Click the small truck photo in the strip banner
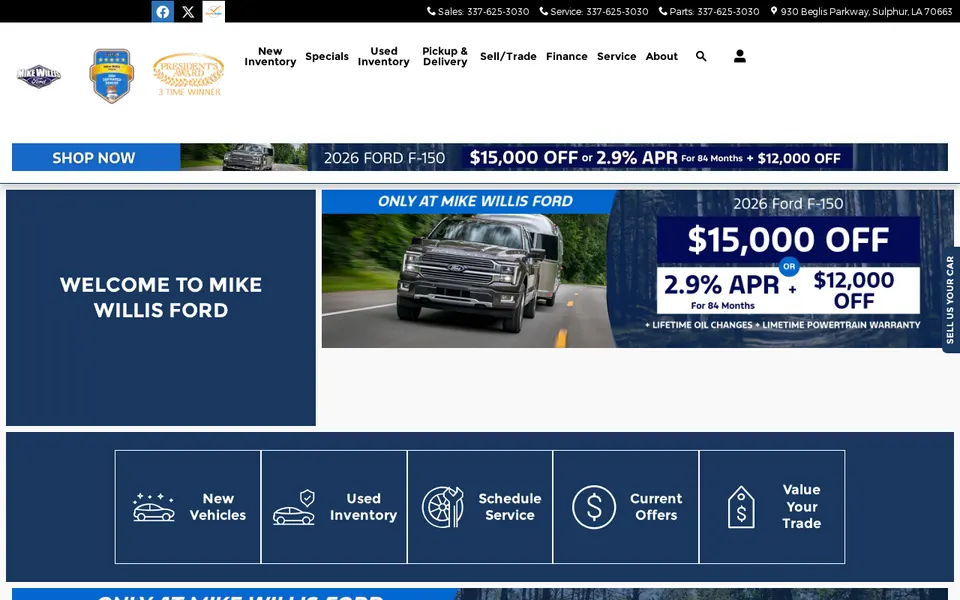 point(245,157)
